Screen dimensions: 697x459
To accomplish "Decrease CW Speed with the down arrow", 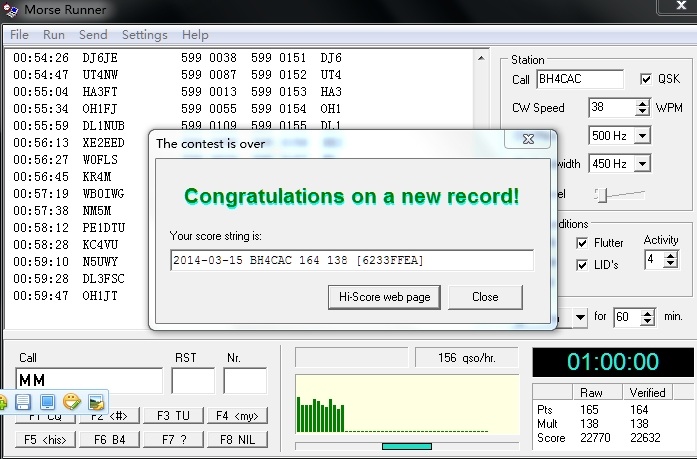I will (x=642, y=112).
